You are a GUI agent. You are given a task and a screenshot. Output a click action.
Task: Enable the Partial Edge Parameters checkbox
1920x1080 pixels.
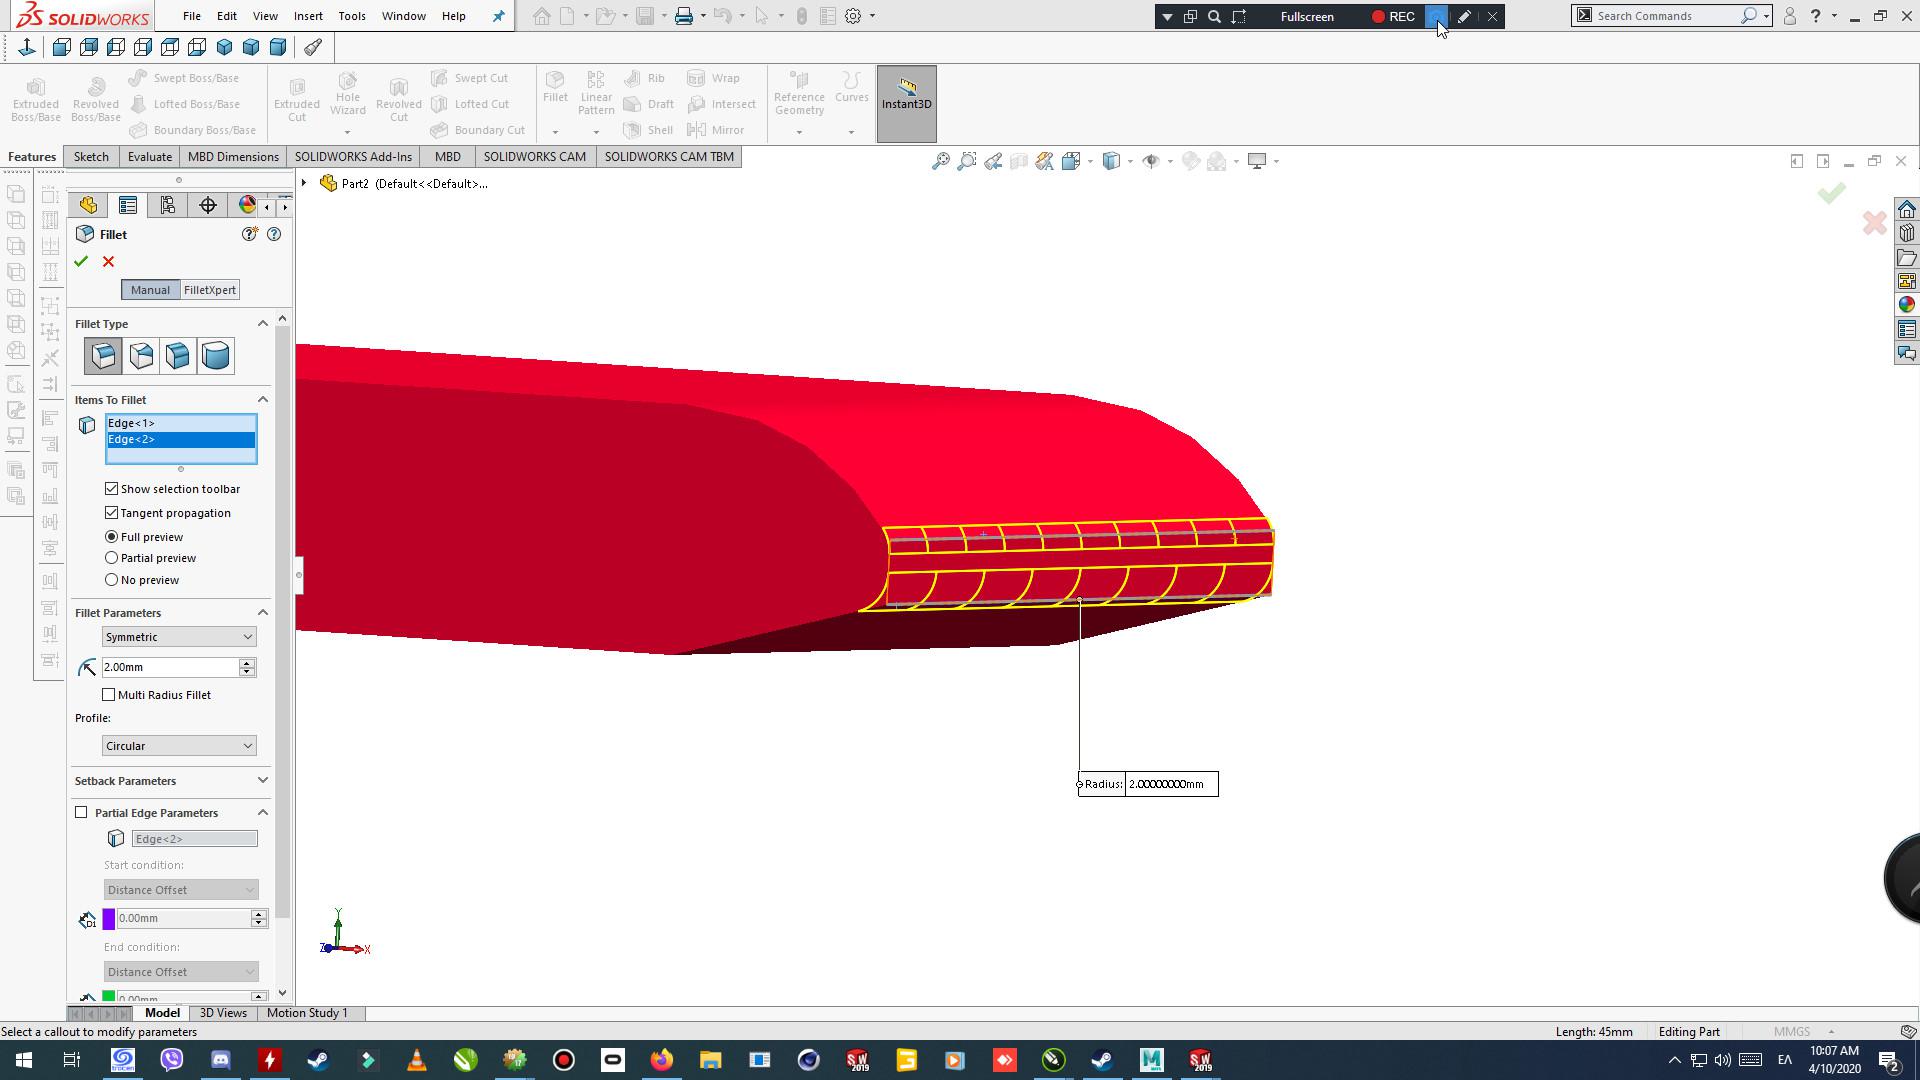coord(82,811)
